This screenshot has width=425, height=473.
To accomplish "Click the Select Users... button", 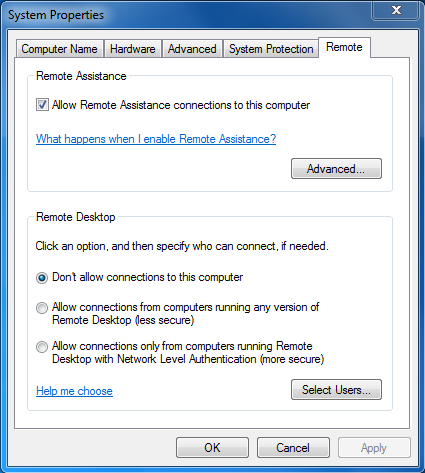I will [x=336, y=389].
